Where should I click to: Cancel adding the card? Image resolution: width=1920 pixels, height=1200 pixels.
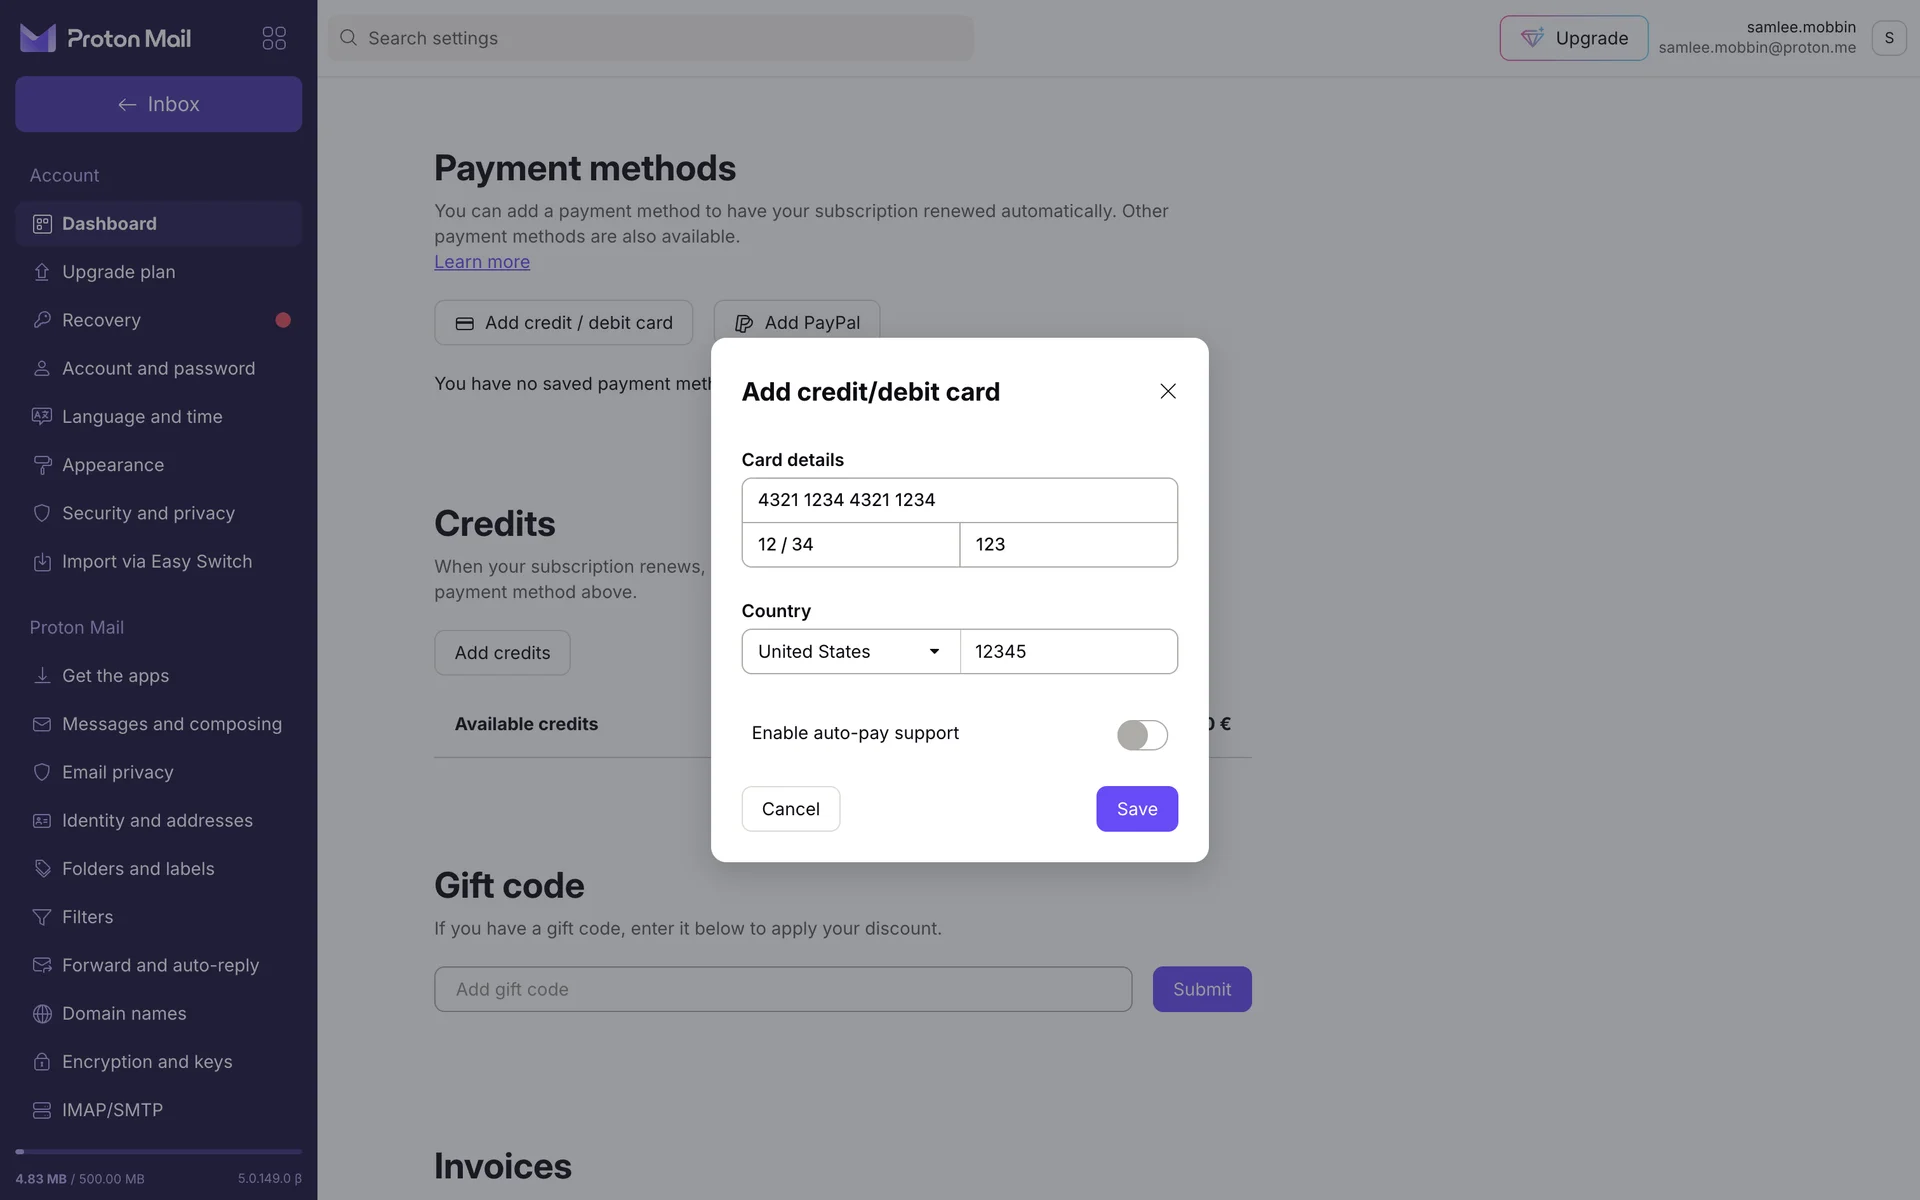click(790, 809)
